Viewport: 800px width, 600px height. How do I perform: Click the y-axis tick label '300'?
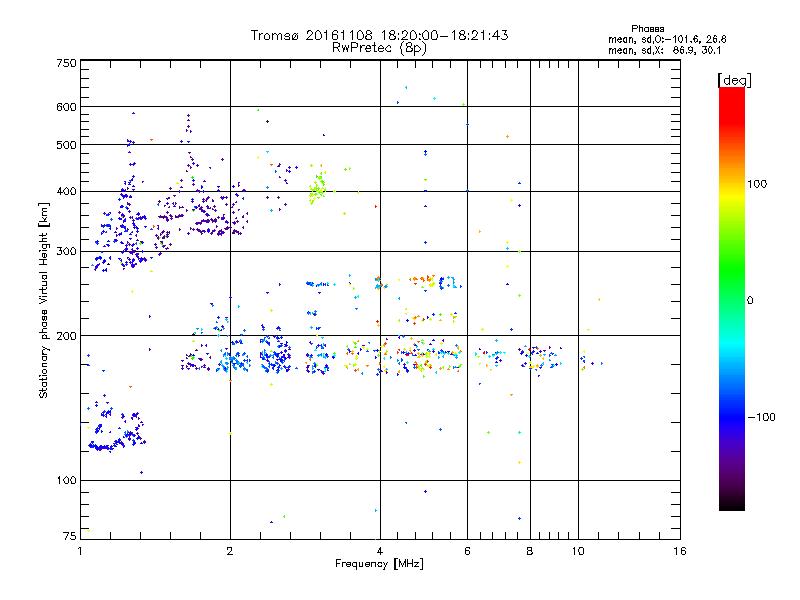(x=66, y=252)
